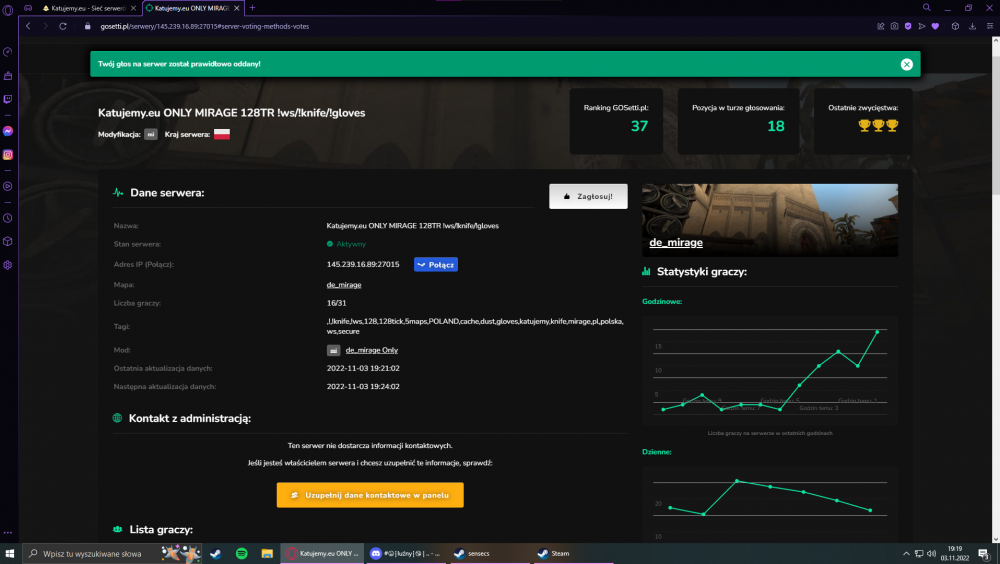Screen dimensions: 1000x564
Task: Open a new tab with plus
Action: pos(253,8)
